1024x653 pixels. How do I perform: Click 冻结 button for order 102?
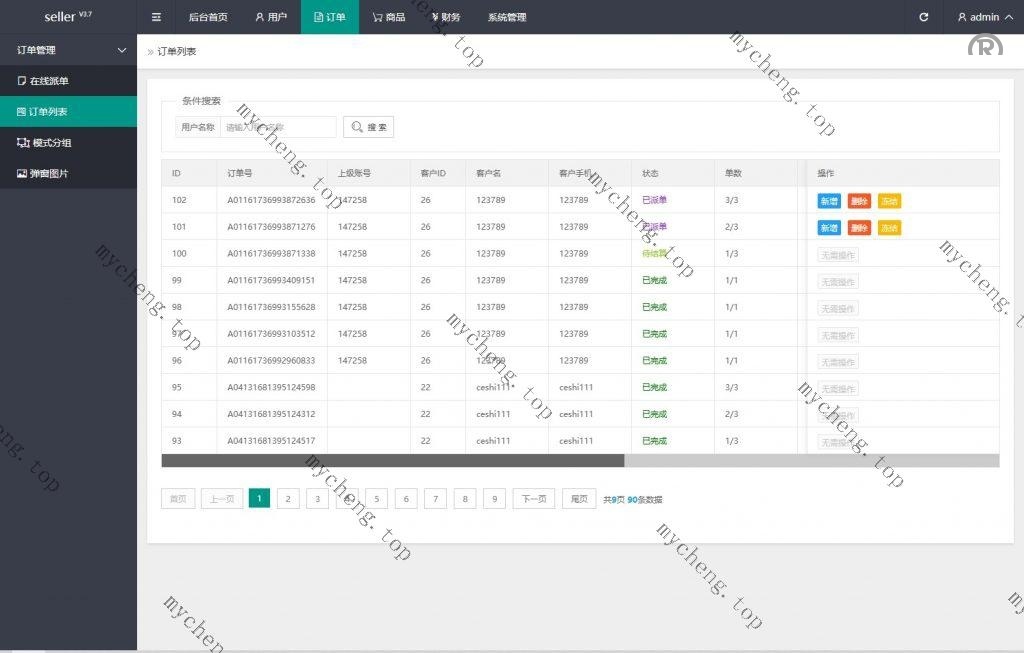tap(889, 201)
